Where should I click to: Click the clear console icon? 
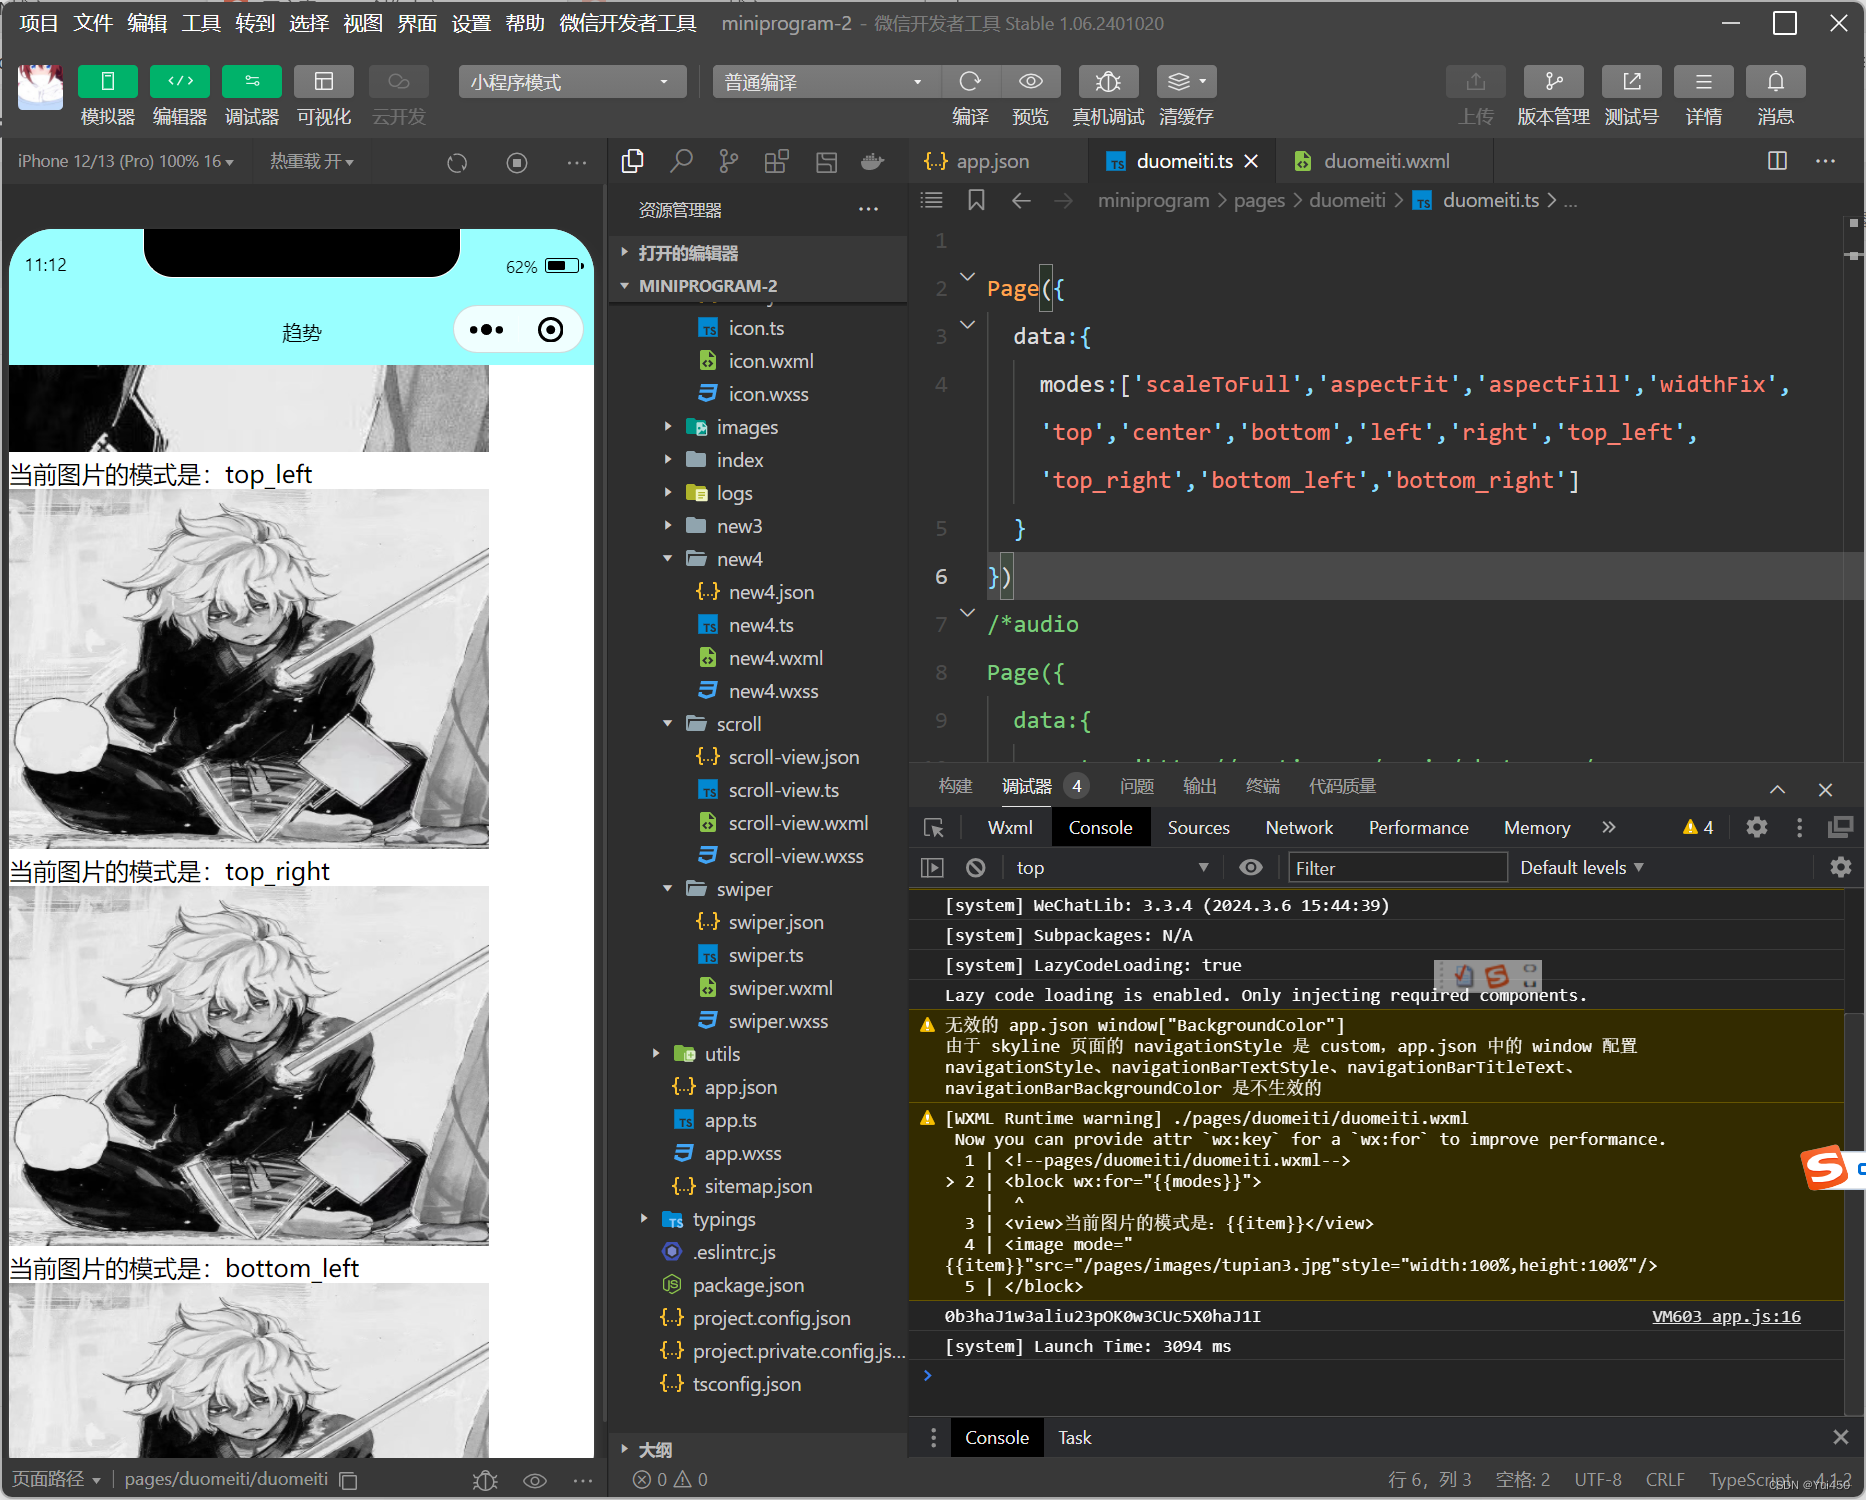point(976,868)
